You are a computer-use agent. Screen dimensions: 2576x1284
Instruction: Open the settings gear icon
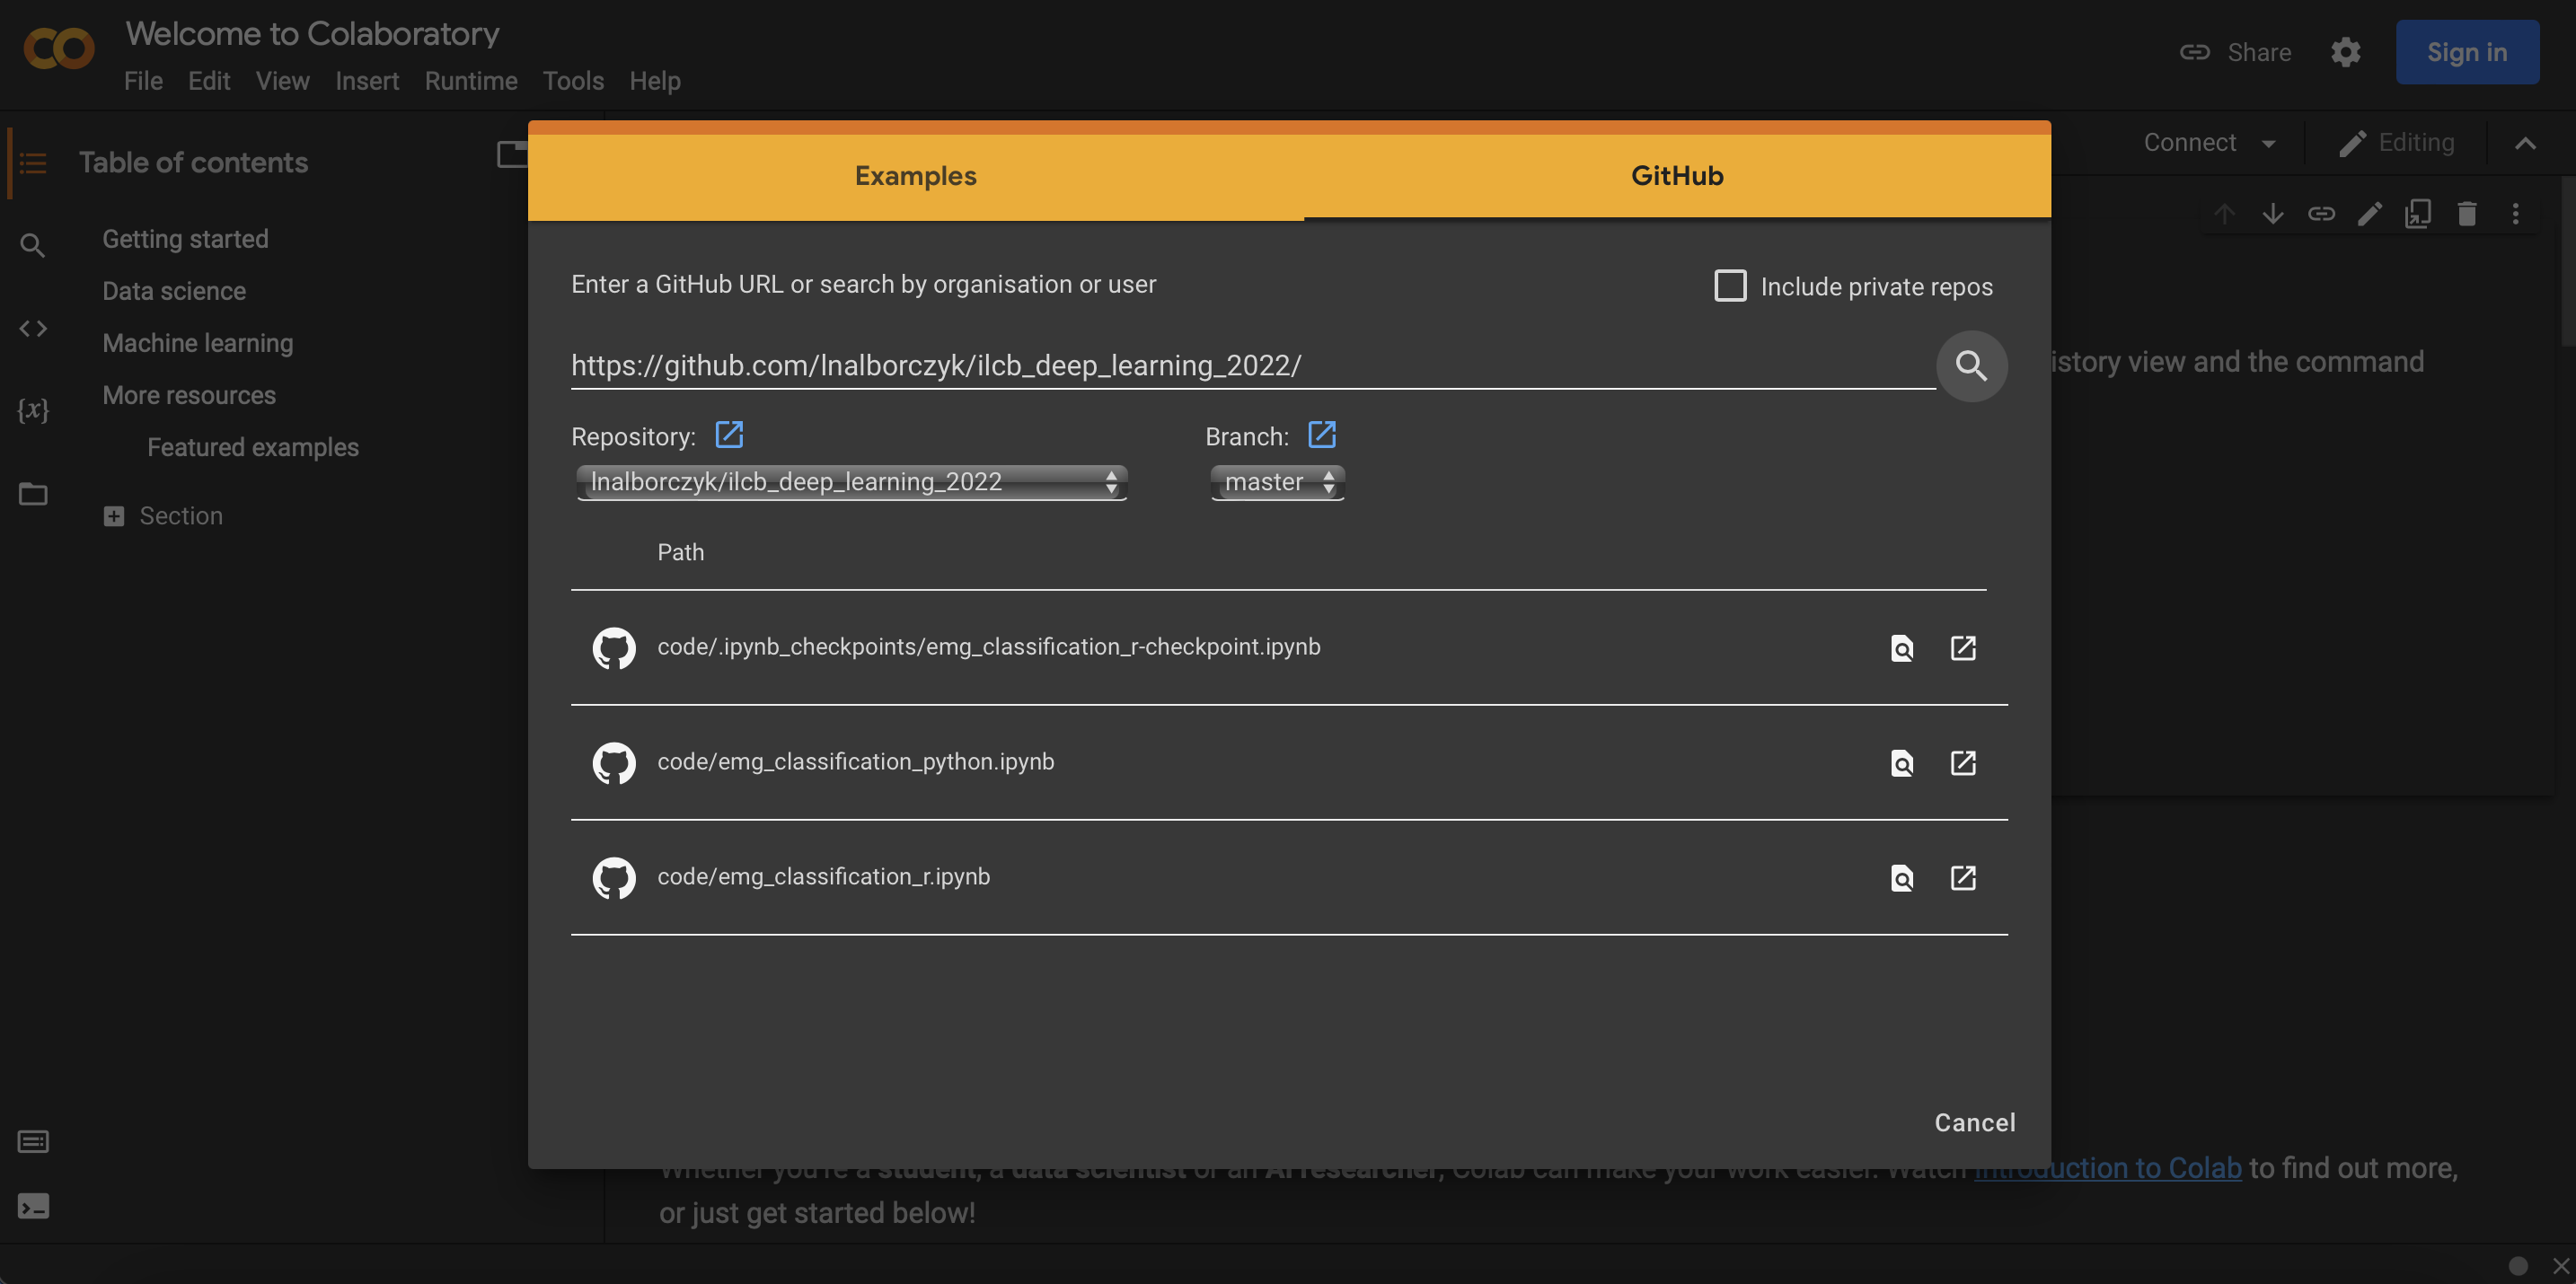point(2345,52)
